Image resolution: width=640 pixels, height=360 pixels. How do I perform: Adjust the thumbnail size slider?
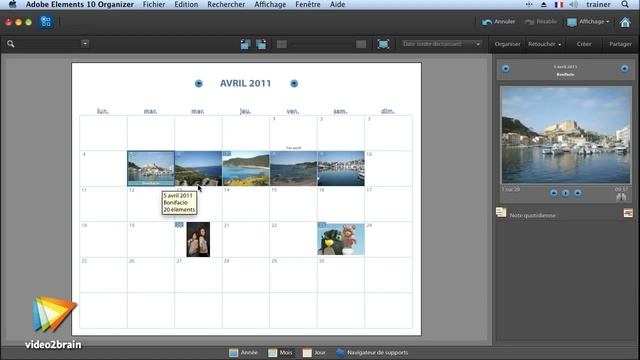(321, 44)
